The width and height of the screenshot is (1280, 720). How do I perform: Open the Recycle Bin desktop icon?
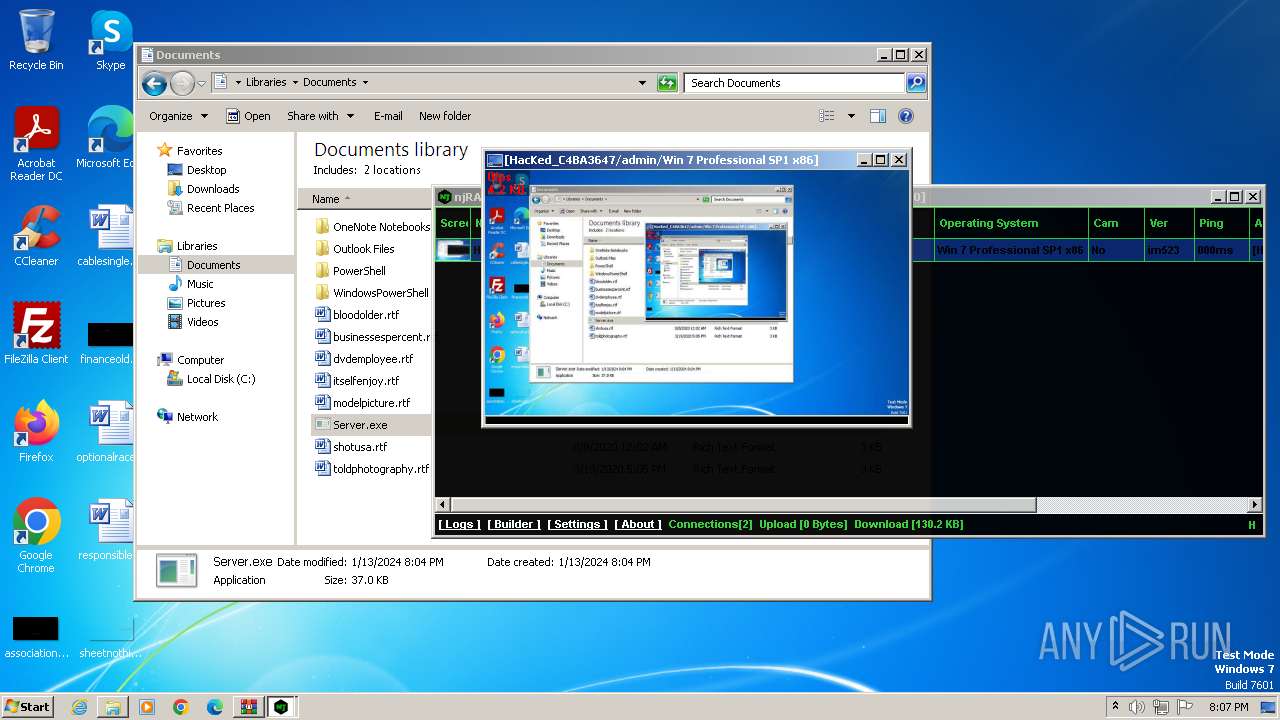36,40
